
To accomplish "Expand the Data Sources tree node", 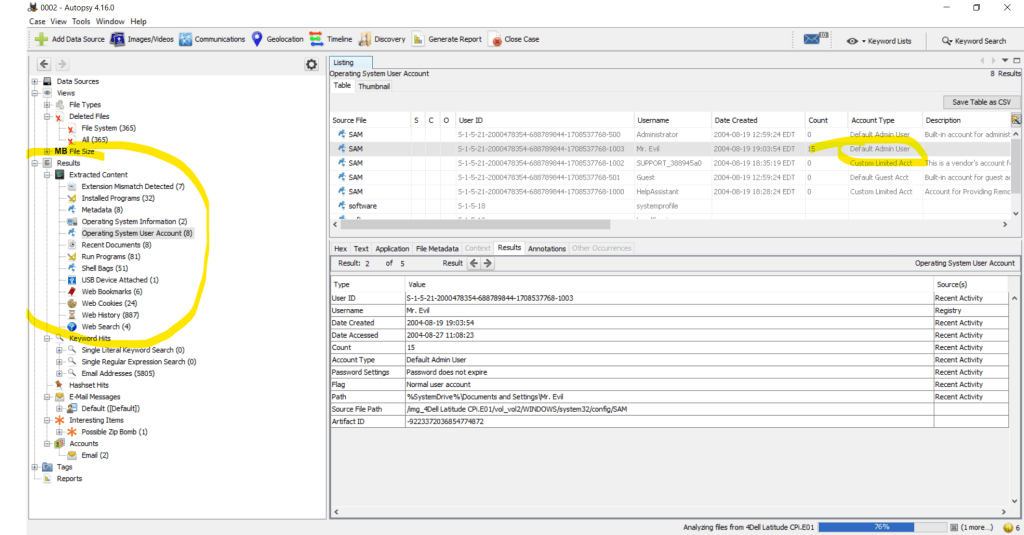I will pyautogui.click(x=35, y=81).
